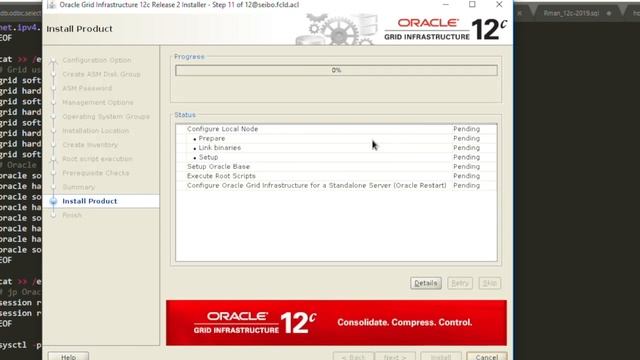Select the ASM Password step

87,88
